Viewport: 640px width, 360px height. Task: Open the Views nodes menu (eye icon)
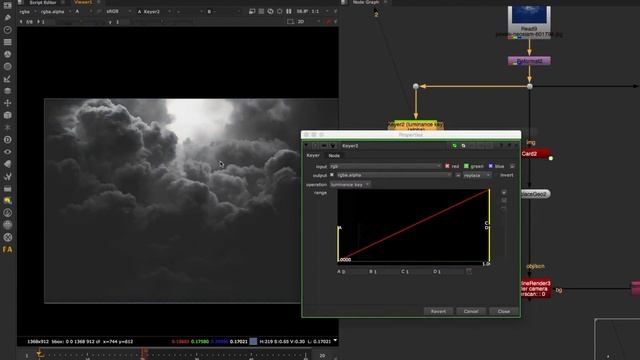pos(7,152)
